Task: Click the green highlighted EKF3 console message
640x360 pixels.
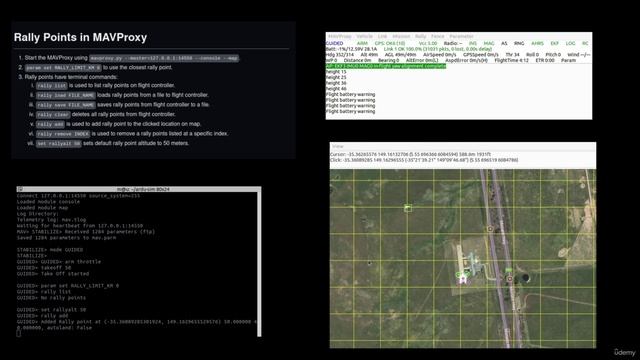Action: click(386, 66)
